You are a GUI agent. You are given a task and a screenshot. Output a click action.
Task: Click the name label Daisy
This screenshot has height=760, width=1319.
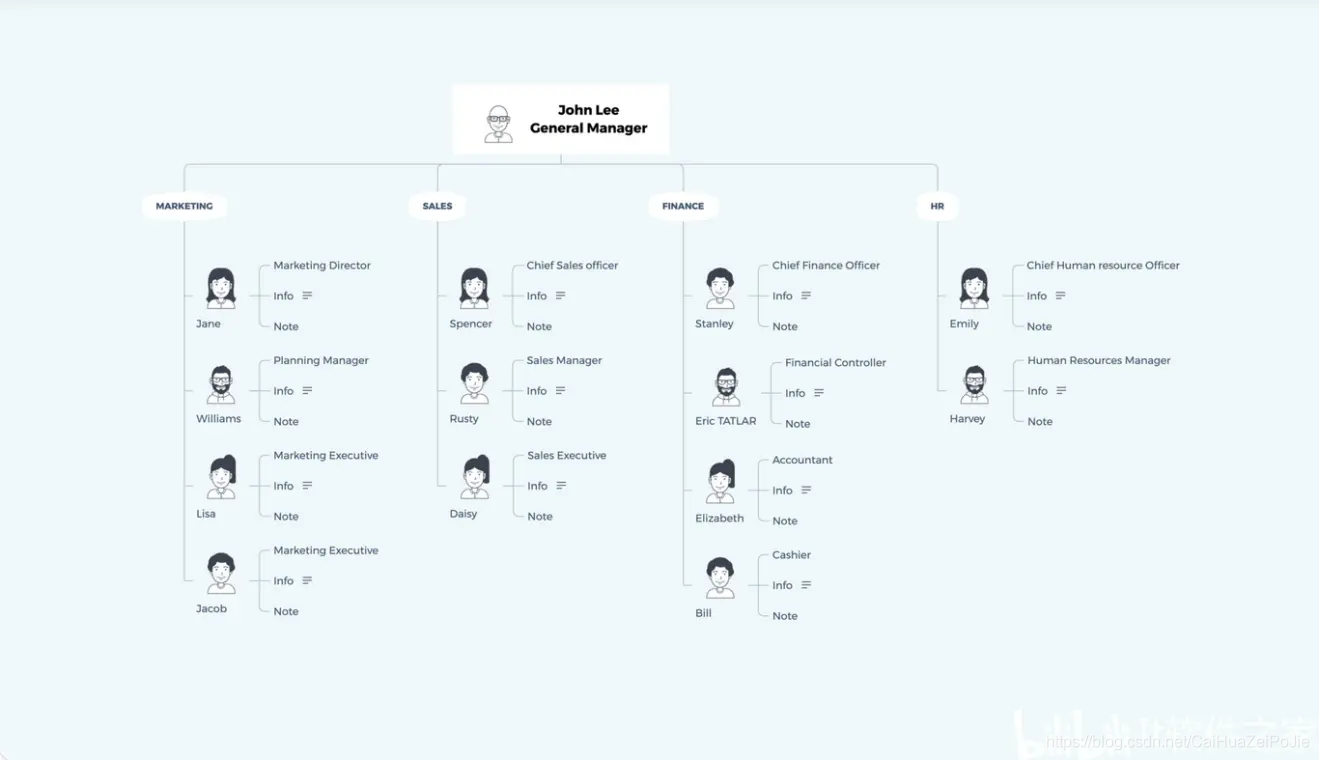tap(463, 514)
